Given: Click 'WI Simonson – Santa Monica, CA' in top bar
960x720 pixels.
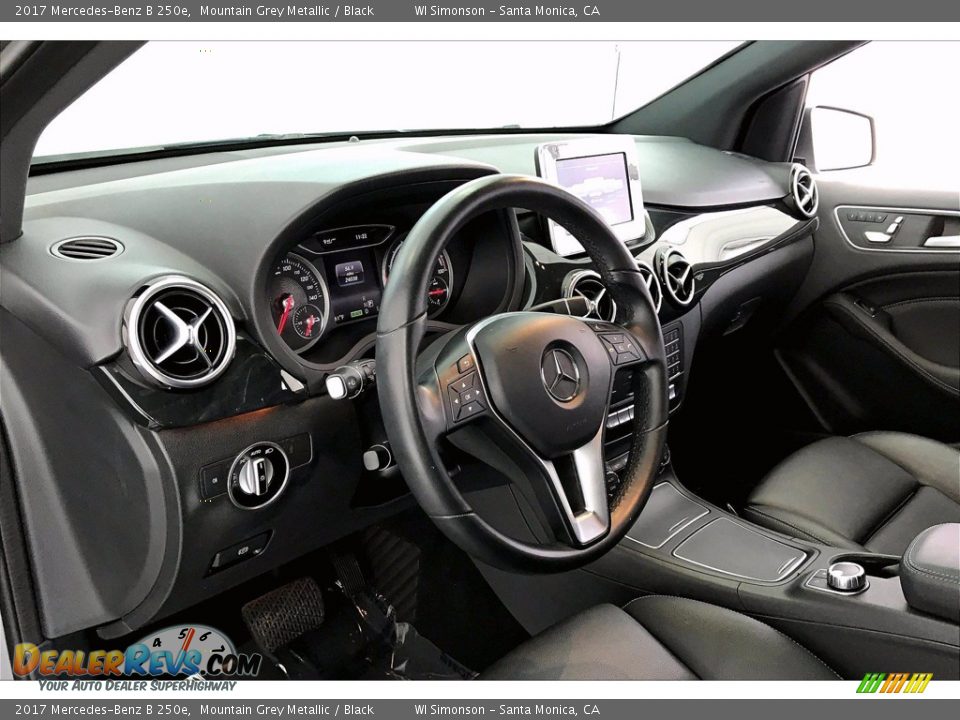Looking at the screenshot, I should 507,11.
